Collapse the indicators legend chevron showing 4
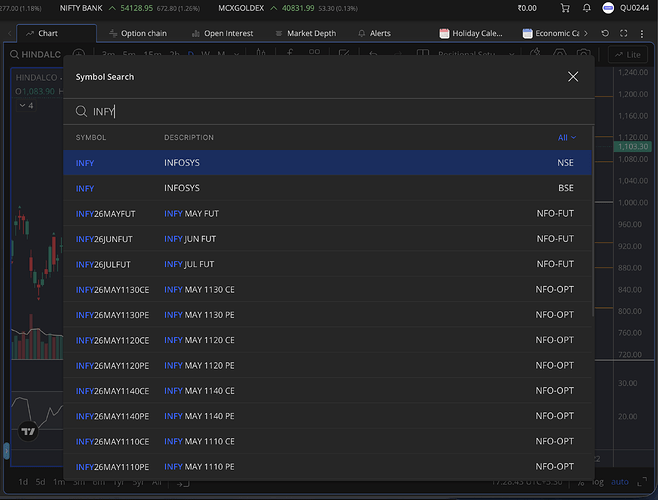The height and width of the screenshot is (500, 658). [26, 105]
